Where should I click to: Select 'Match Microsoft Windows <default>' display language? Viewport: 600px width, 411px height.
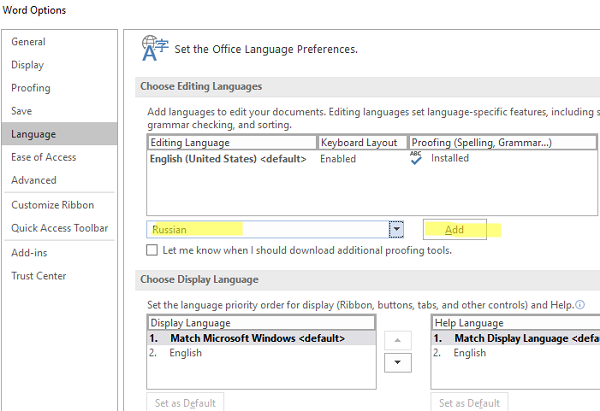click(x=262, y=338)
